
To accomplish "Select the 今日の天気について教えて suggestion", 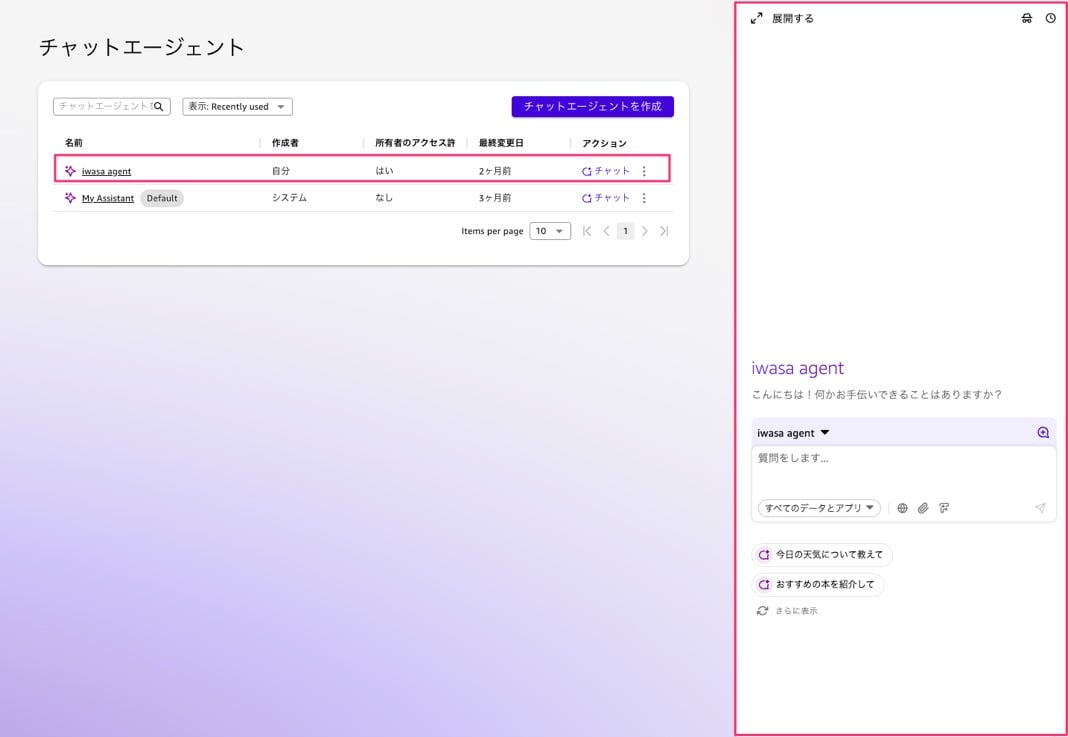I will (821, 554).
